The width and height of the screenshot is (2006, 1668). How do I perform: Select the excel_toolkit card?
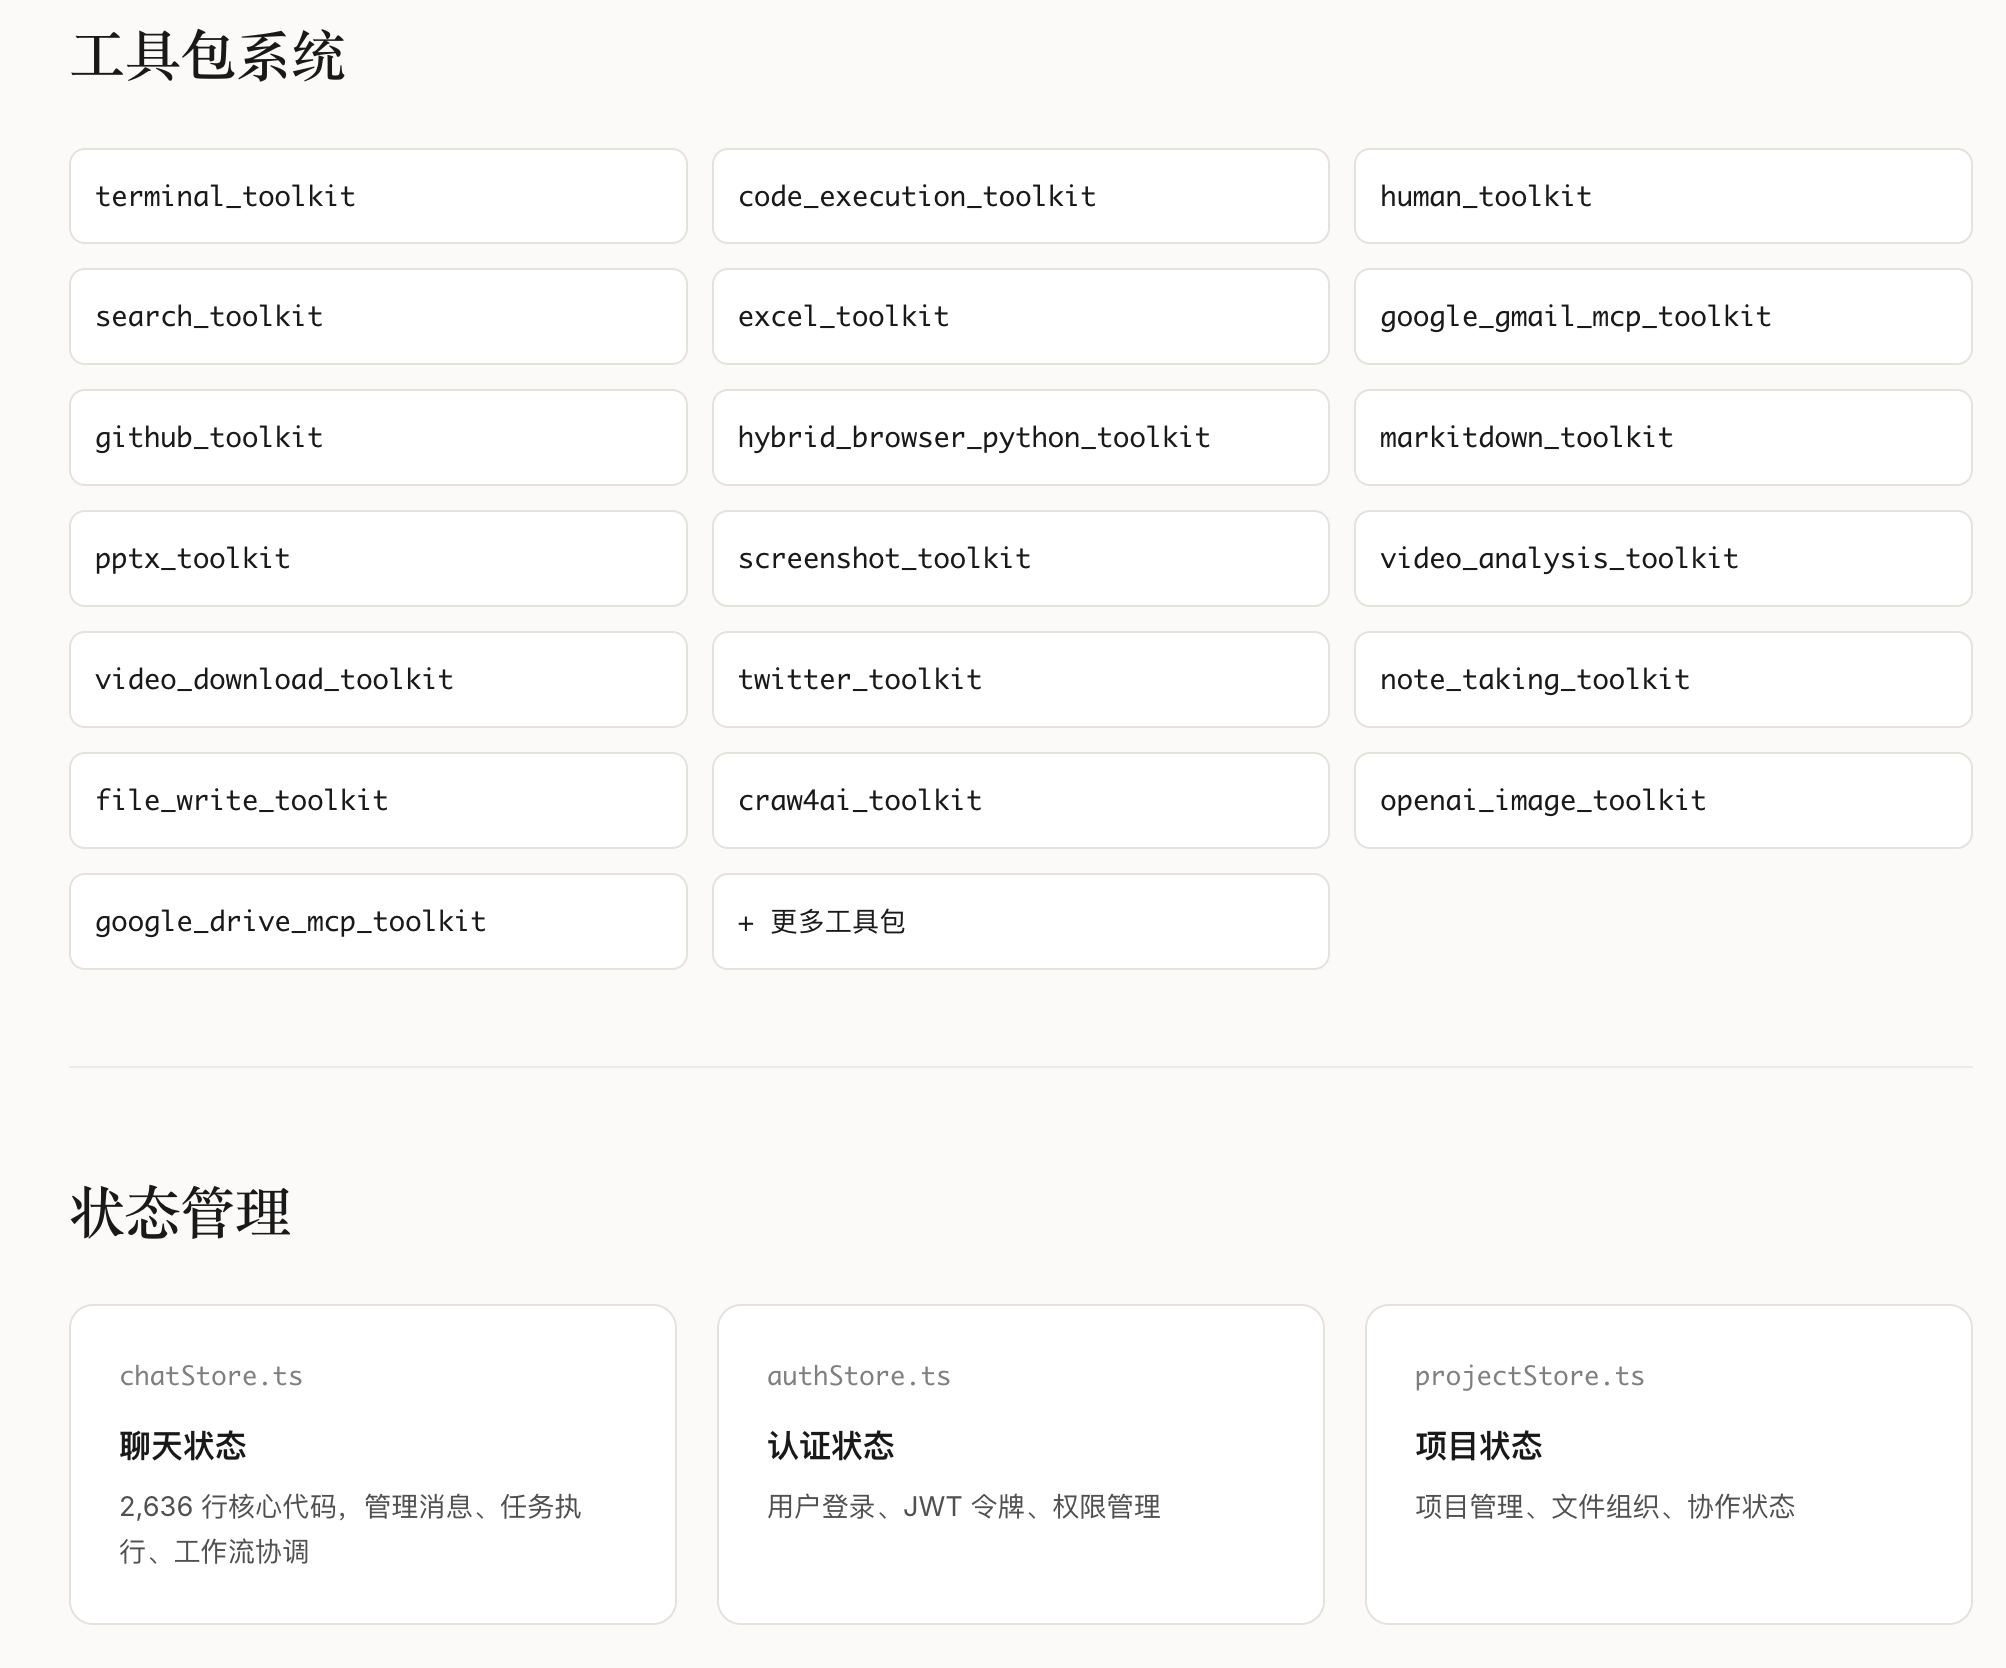[x=1020, y=316]
